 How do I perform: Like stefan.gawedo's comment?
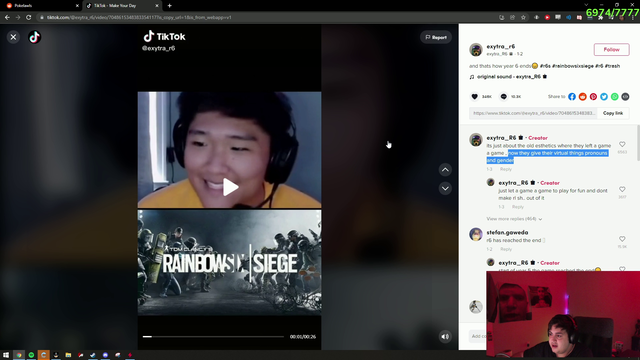pos(622,239)
